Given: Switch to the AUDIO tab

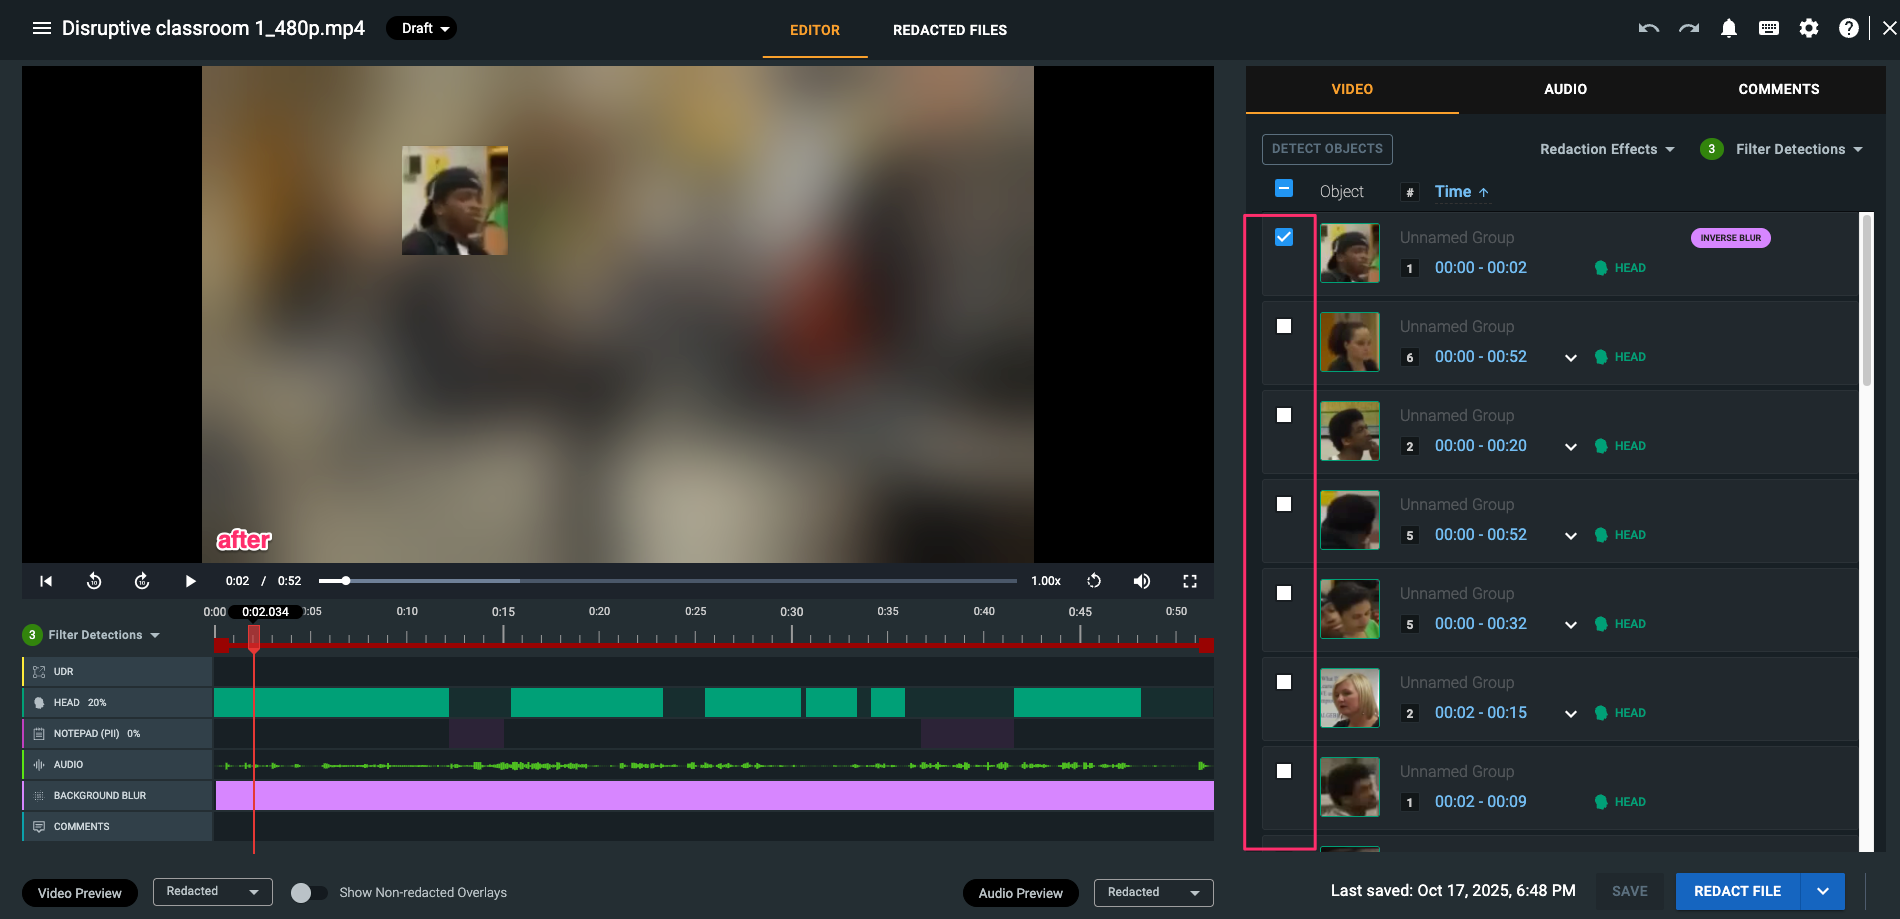Looking at the screenshot, I should coord(1565,89).
